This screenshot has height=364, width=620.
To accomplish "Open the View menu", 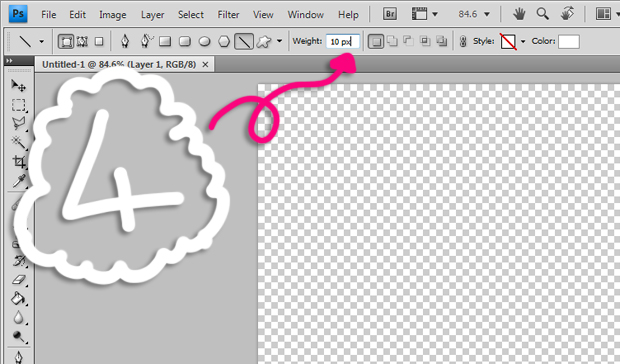I will coord(263,15).
